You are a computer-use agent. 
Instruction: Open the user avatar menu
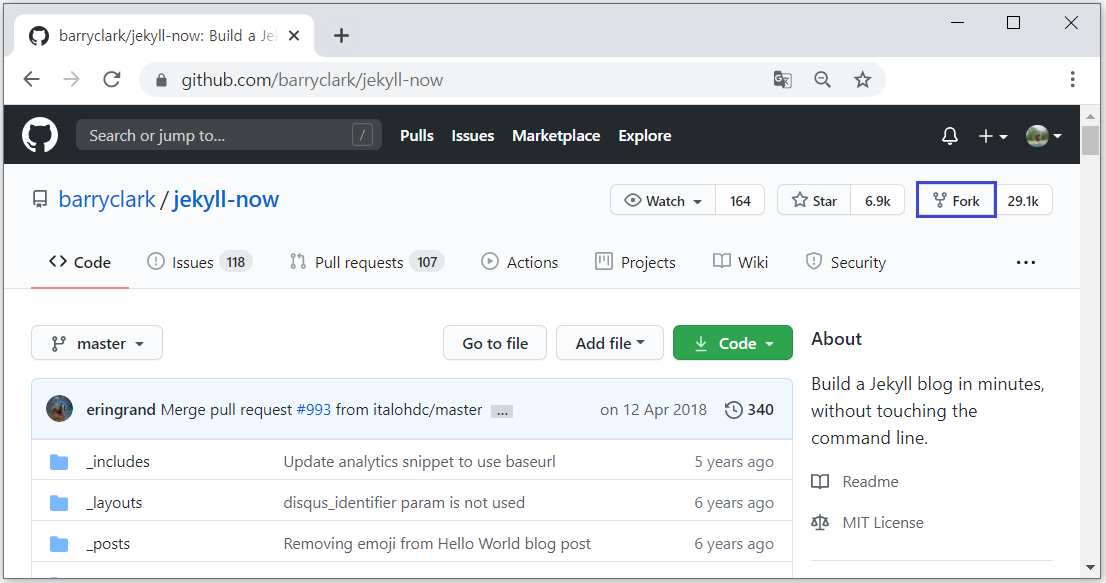[x=1044, y=136]
